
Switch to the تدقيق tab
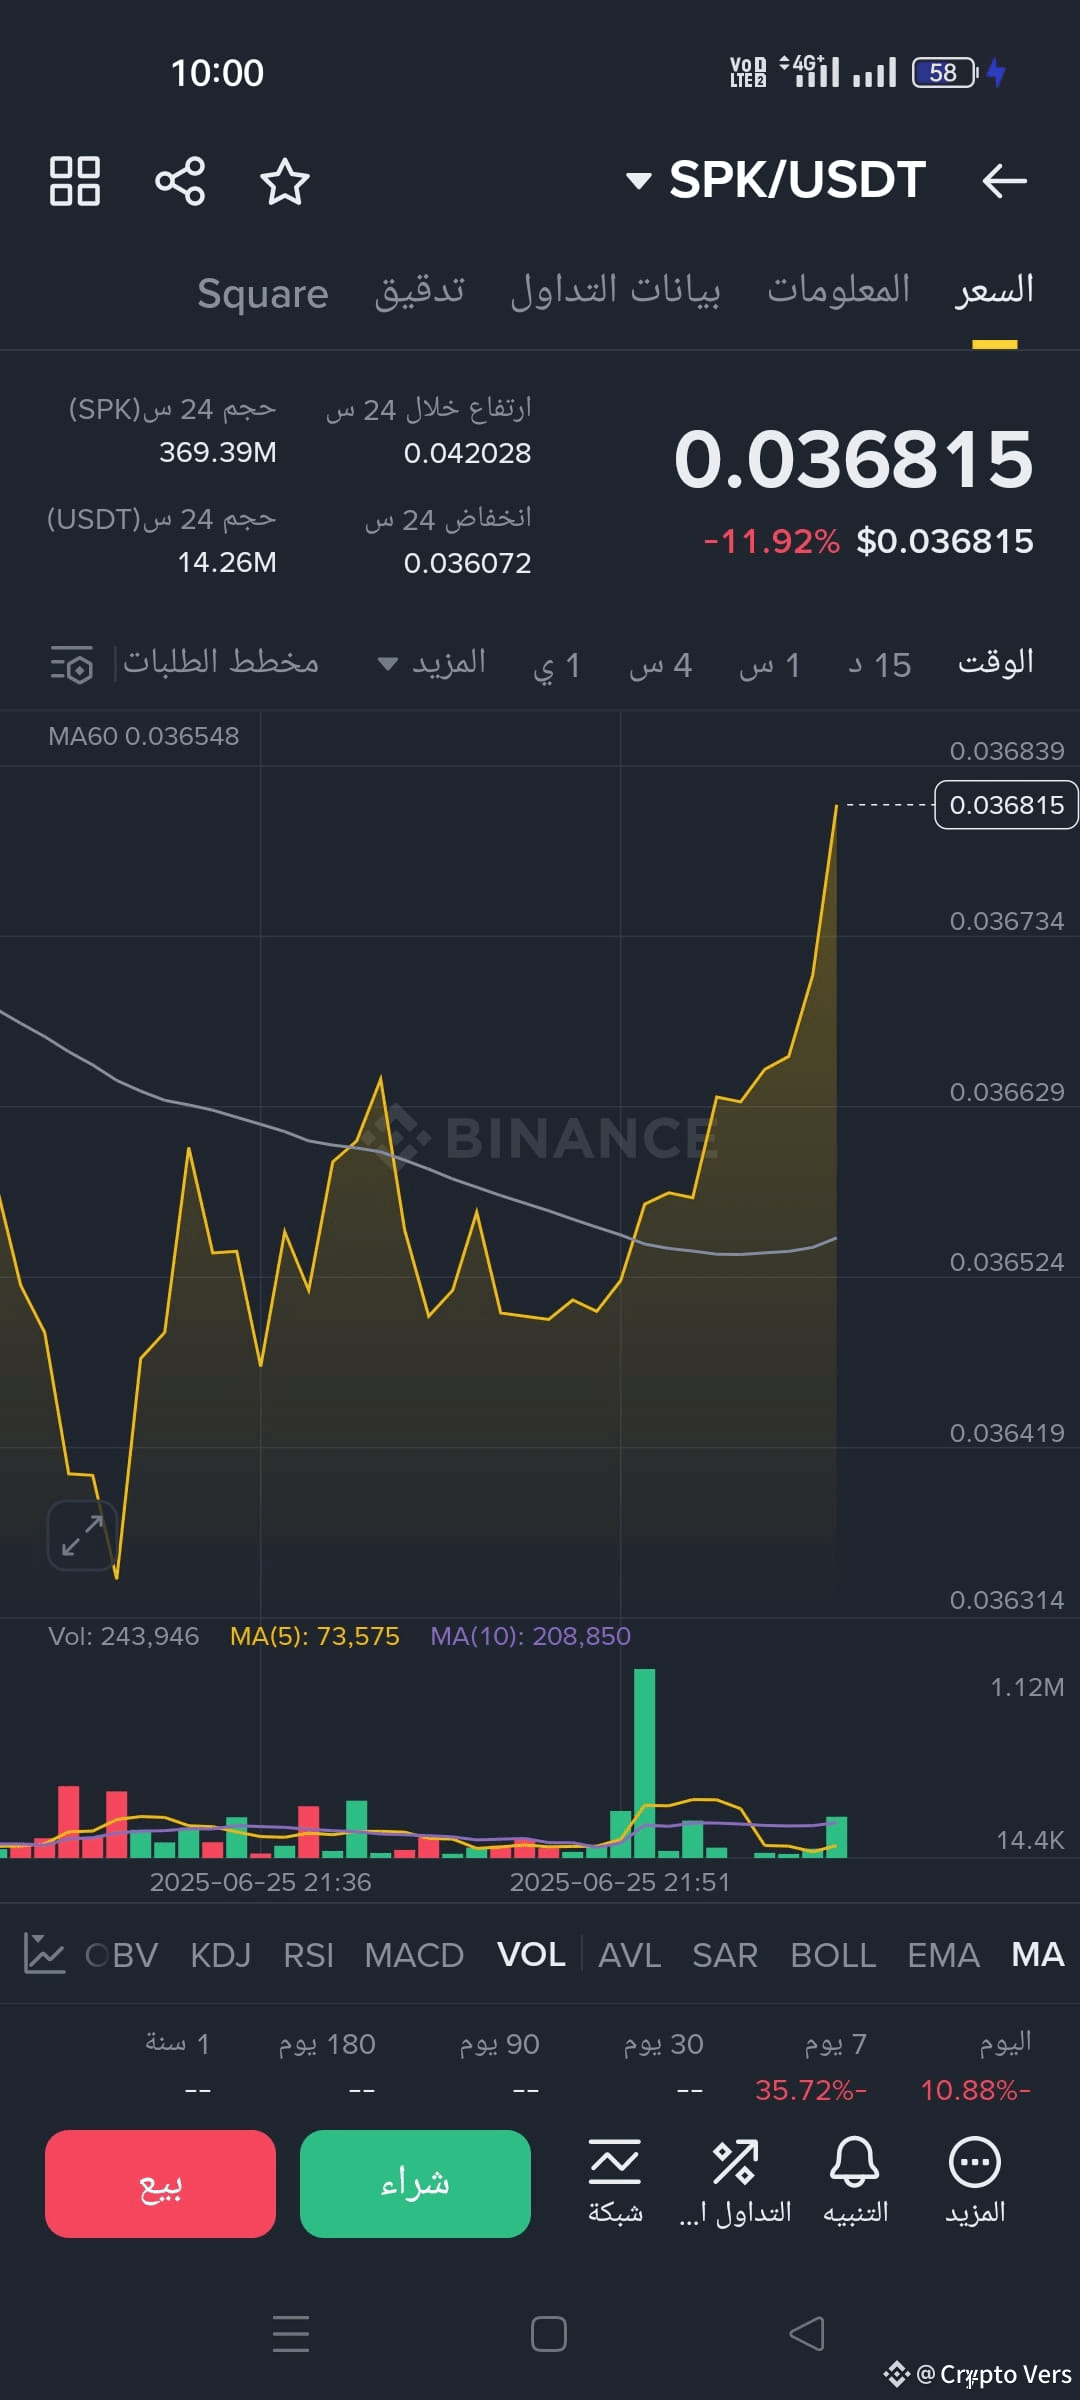(420, 290)
